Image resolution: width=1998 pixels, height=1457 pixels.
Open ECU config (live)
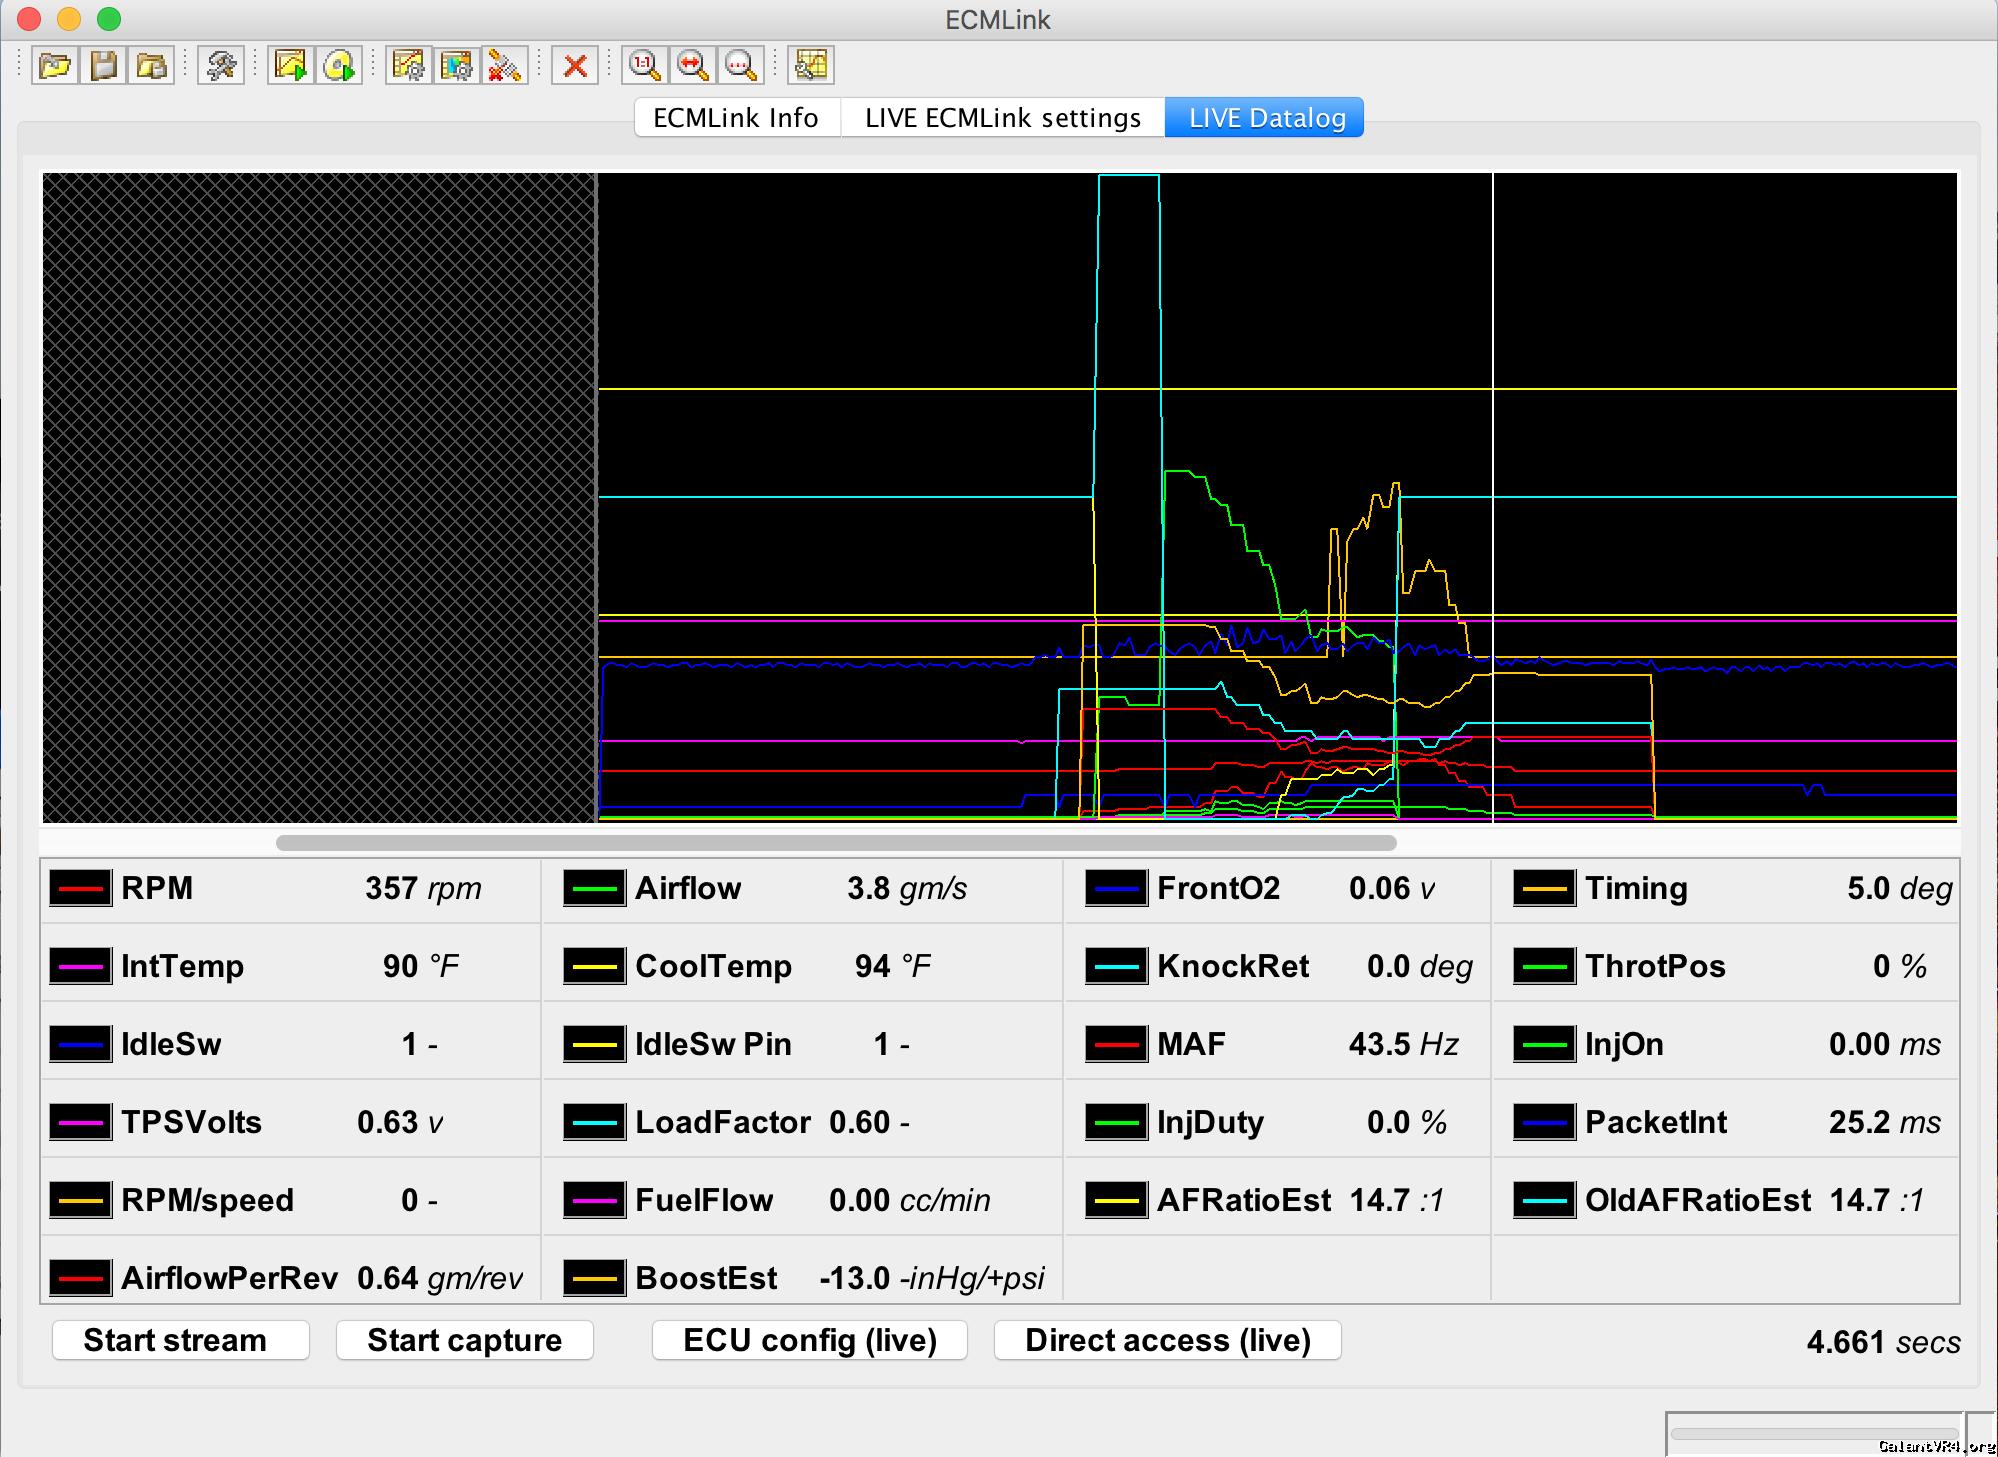coord(809,1340)
